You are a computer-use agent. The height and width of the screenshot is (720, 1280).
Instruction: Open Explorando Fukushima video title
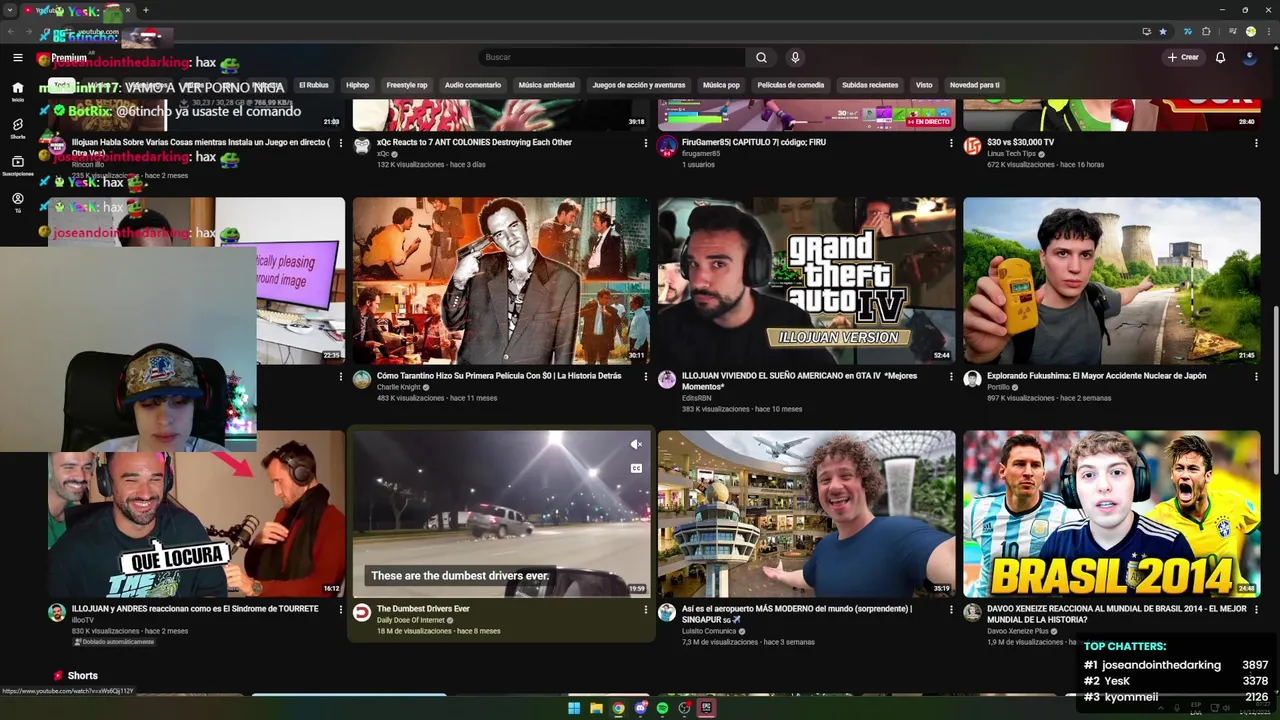[1096, 376]
